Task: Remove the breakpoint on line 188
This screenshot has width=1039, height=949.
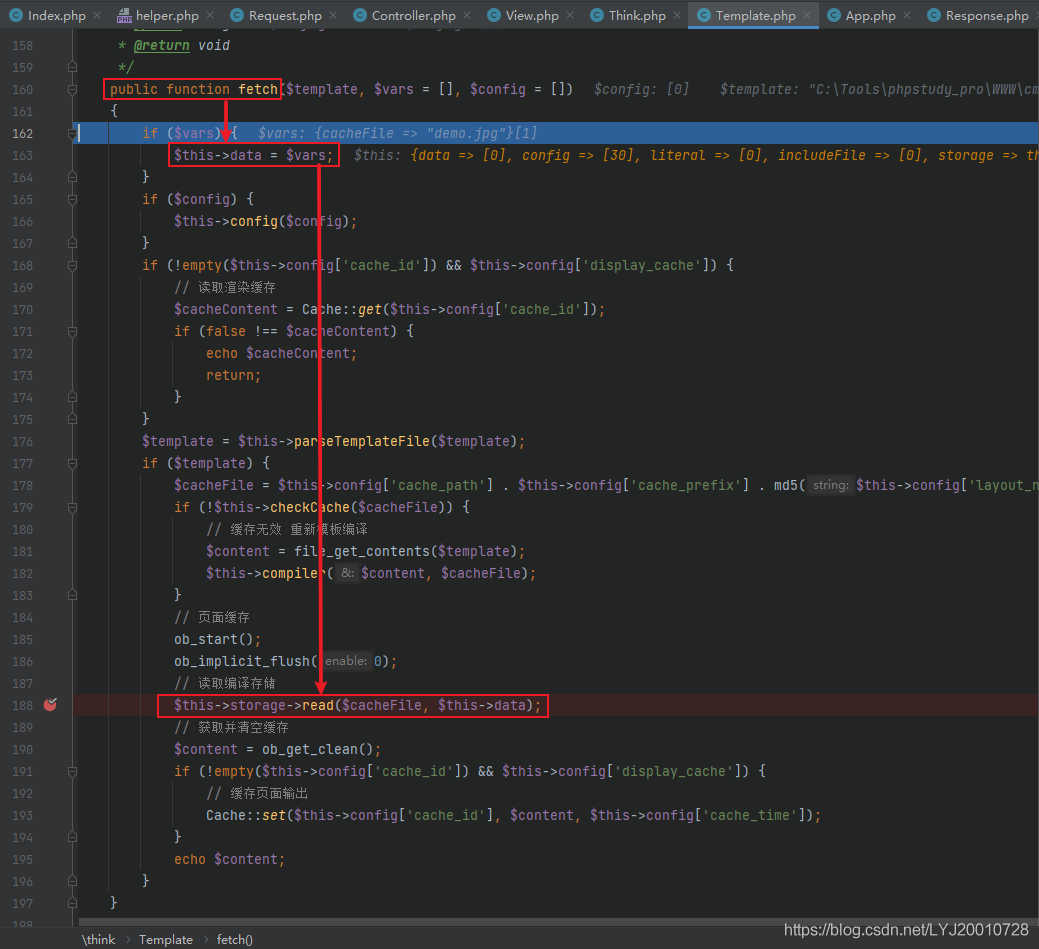Action: click(x=50, y=704)
